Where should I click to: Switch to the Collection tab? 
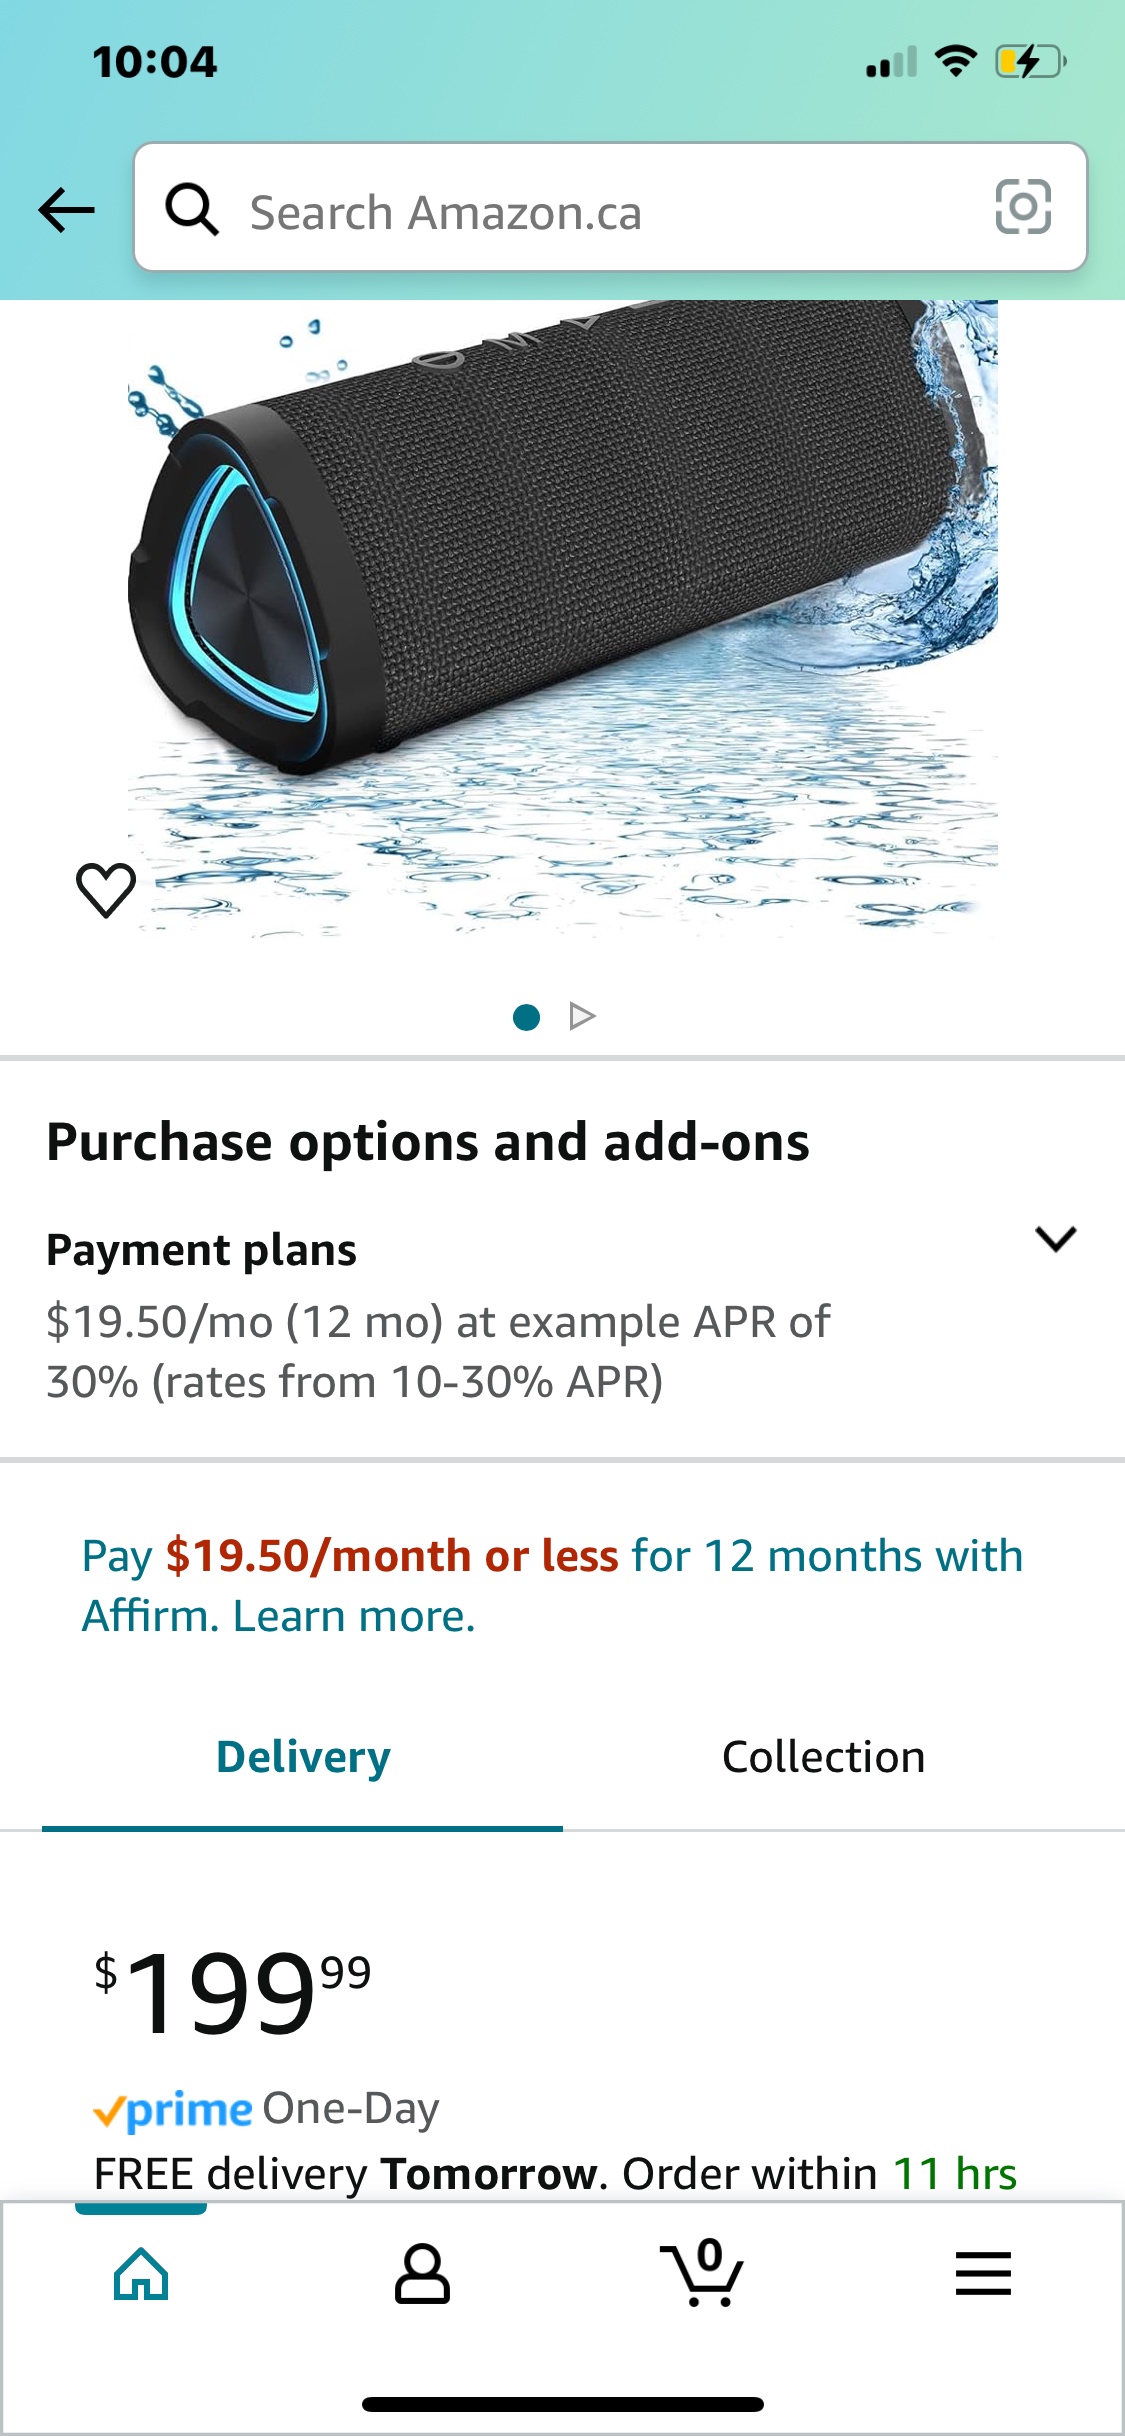(823, 1757)
